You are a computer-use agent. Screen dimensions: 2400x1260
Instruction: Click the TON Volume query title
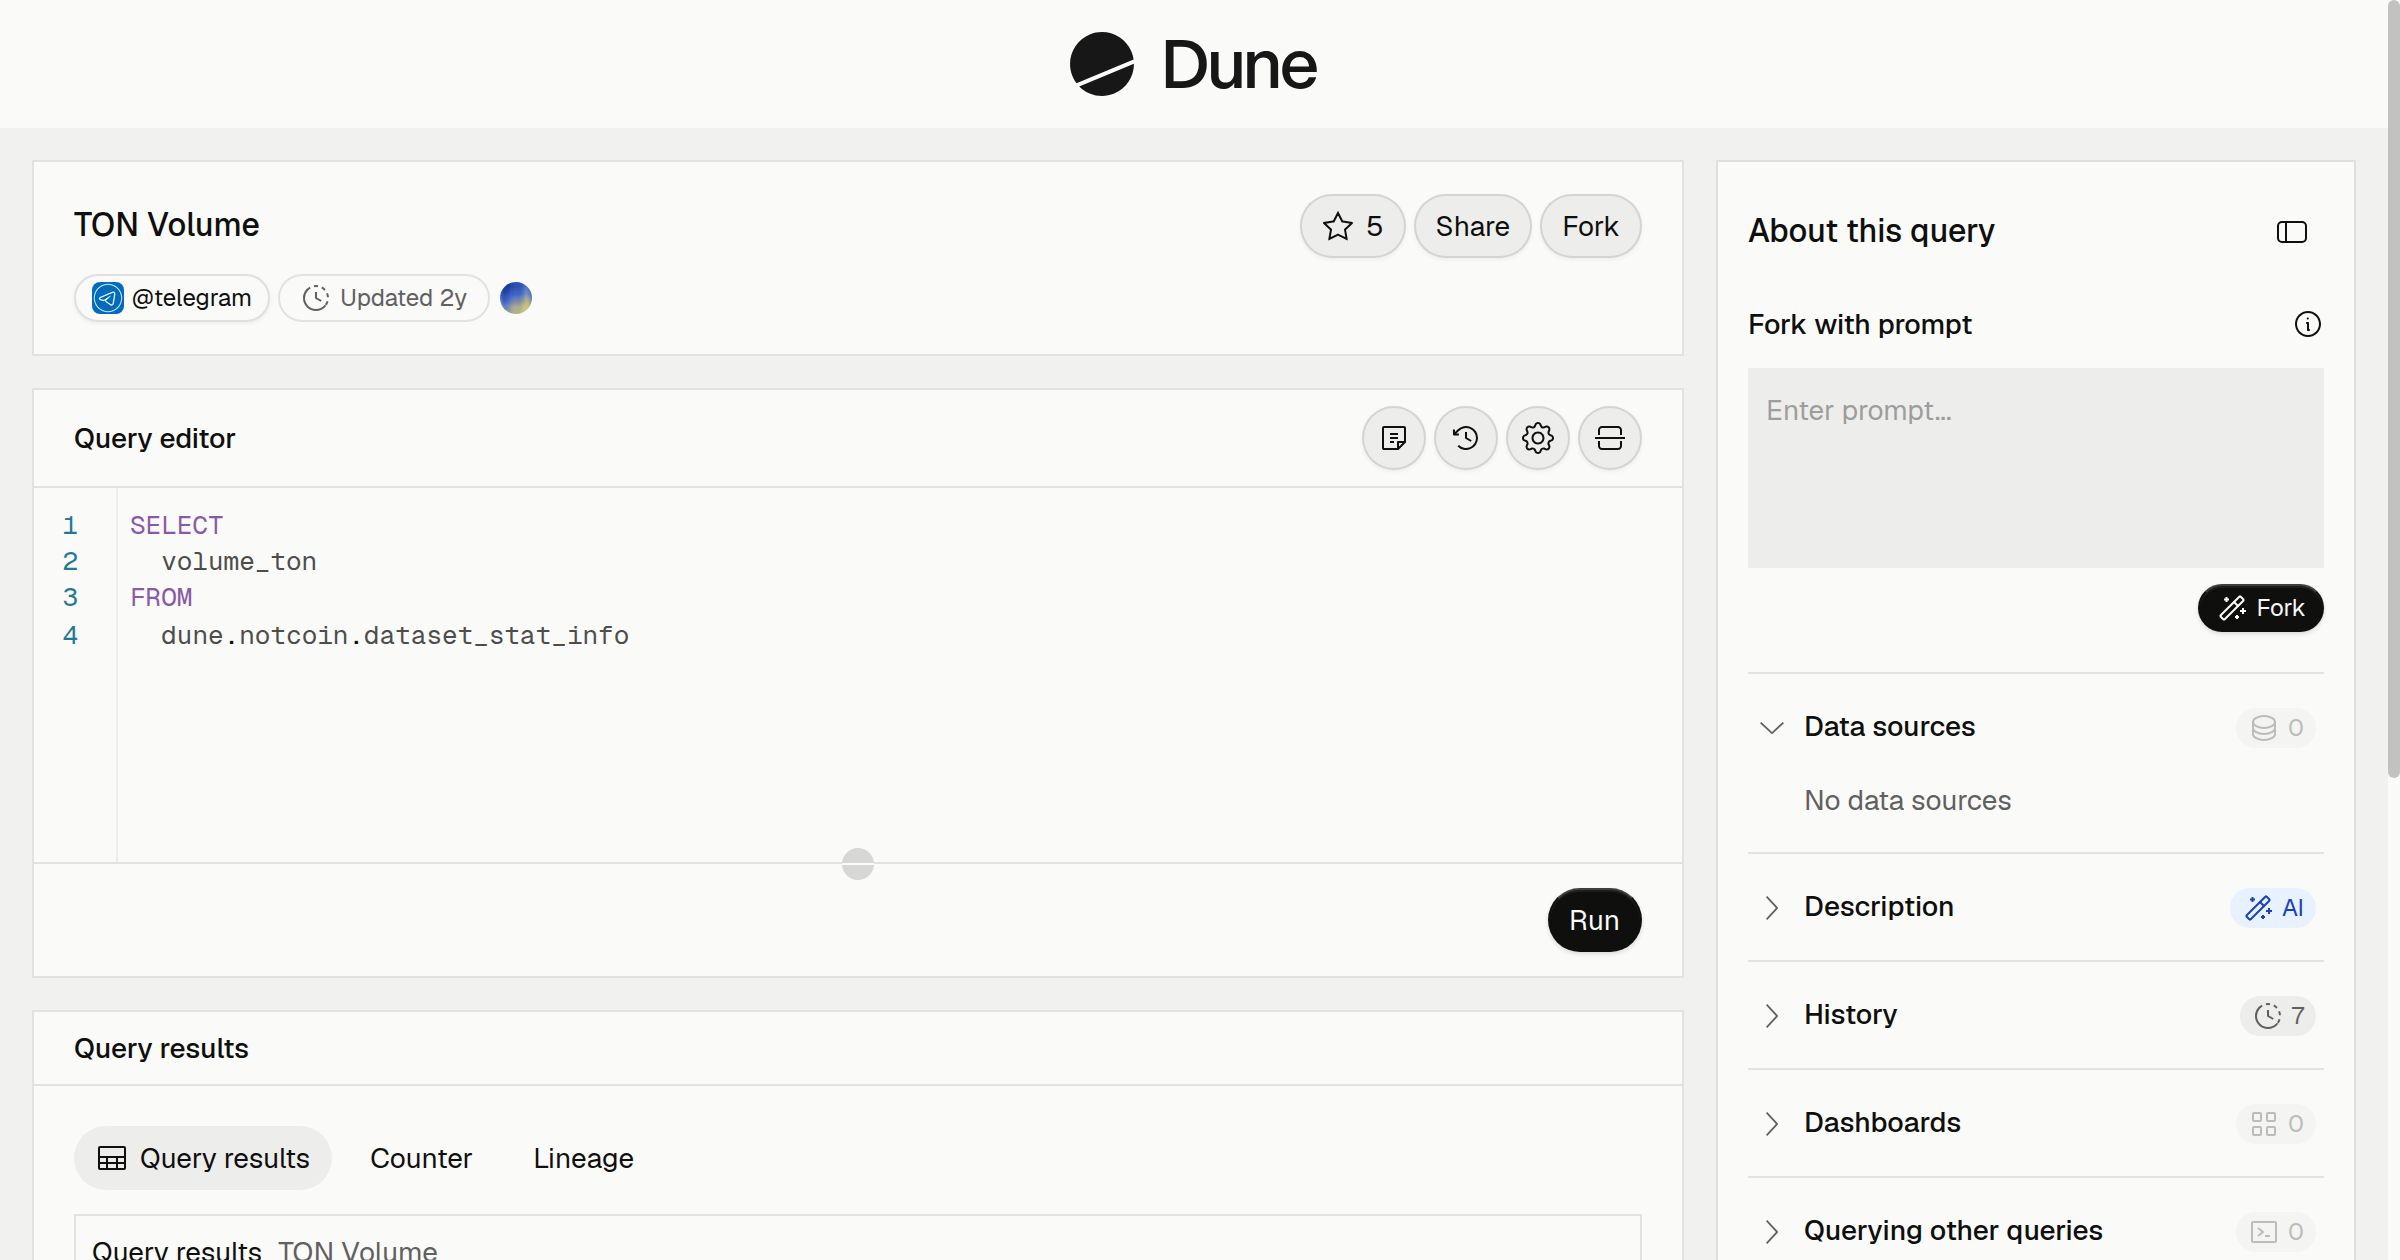(x=166, y=225)
